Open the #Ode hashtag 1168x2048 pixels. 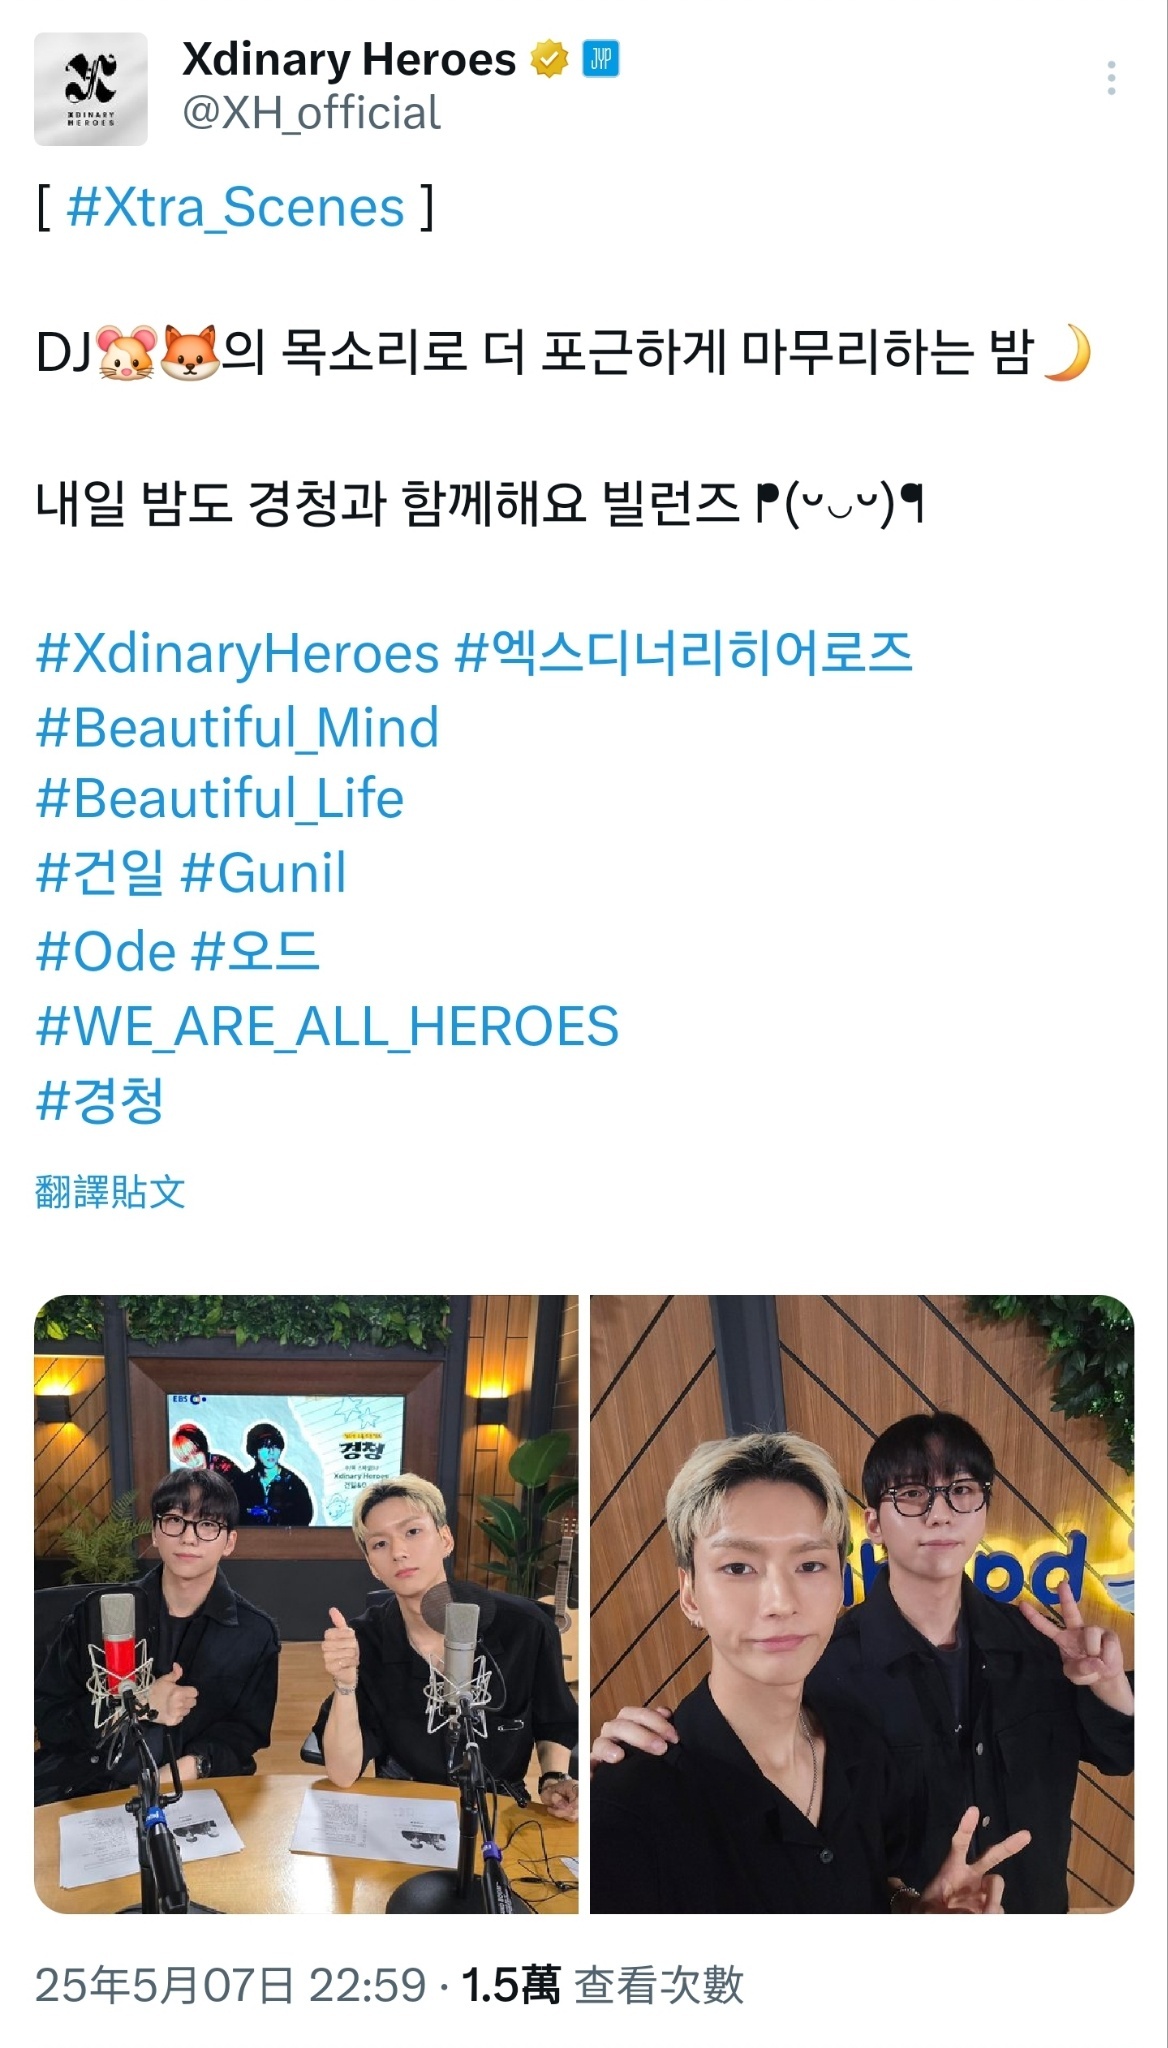105,951
